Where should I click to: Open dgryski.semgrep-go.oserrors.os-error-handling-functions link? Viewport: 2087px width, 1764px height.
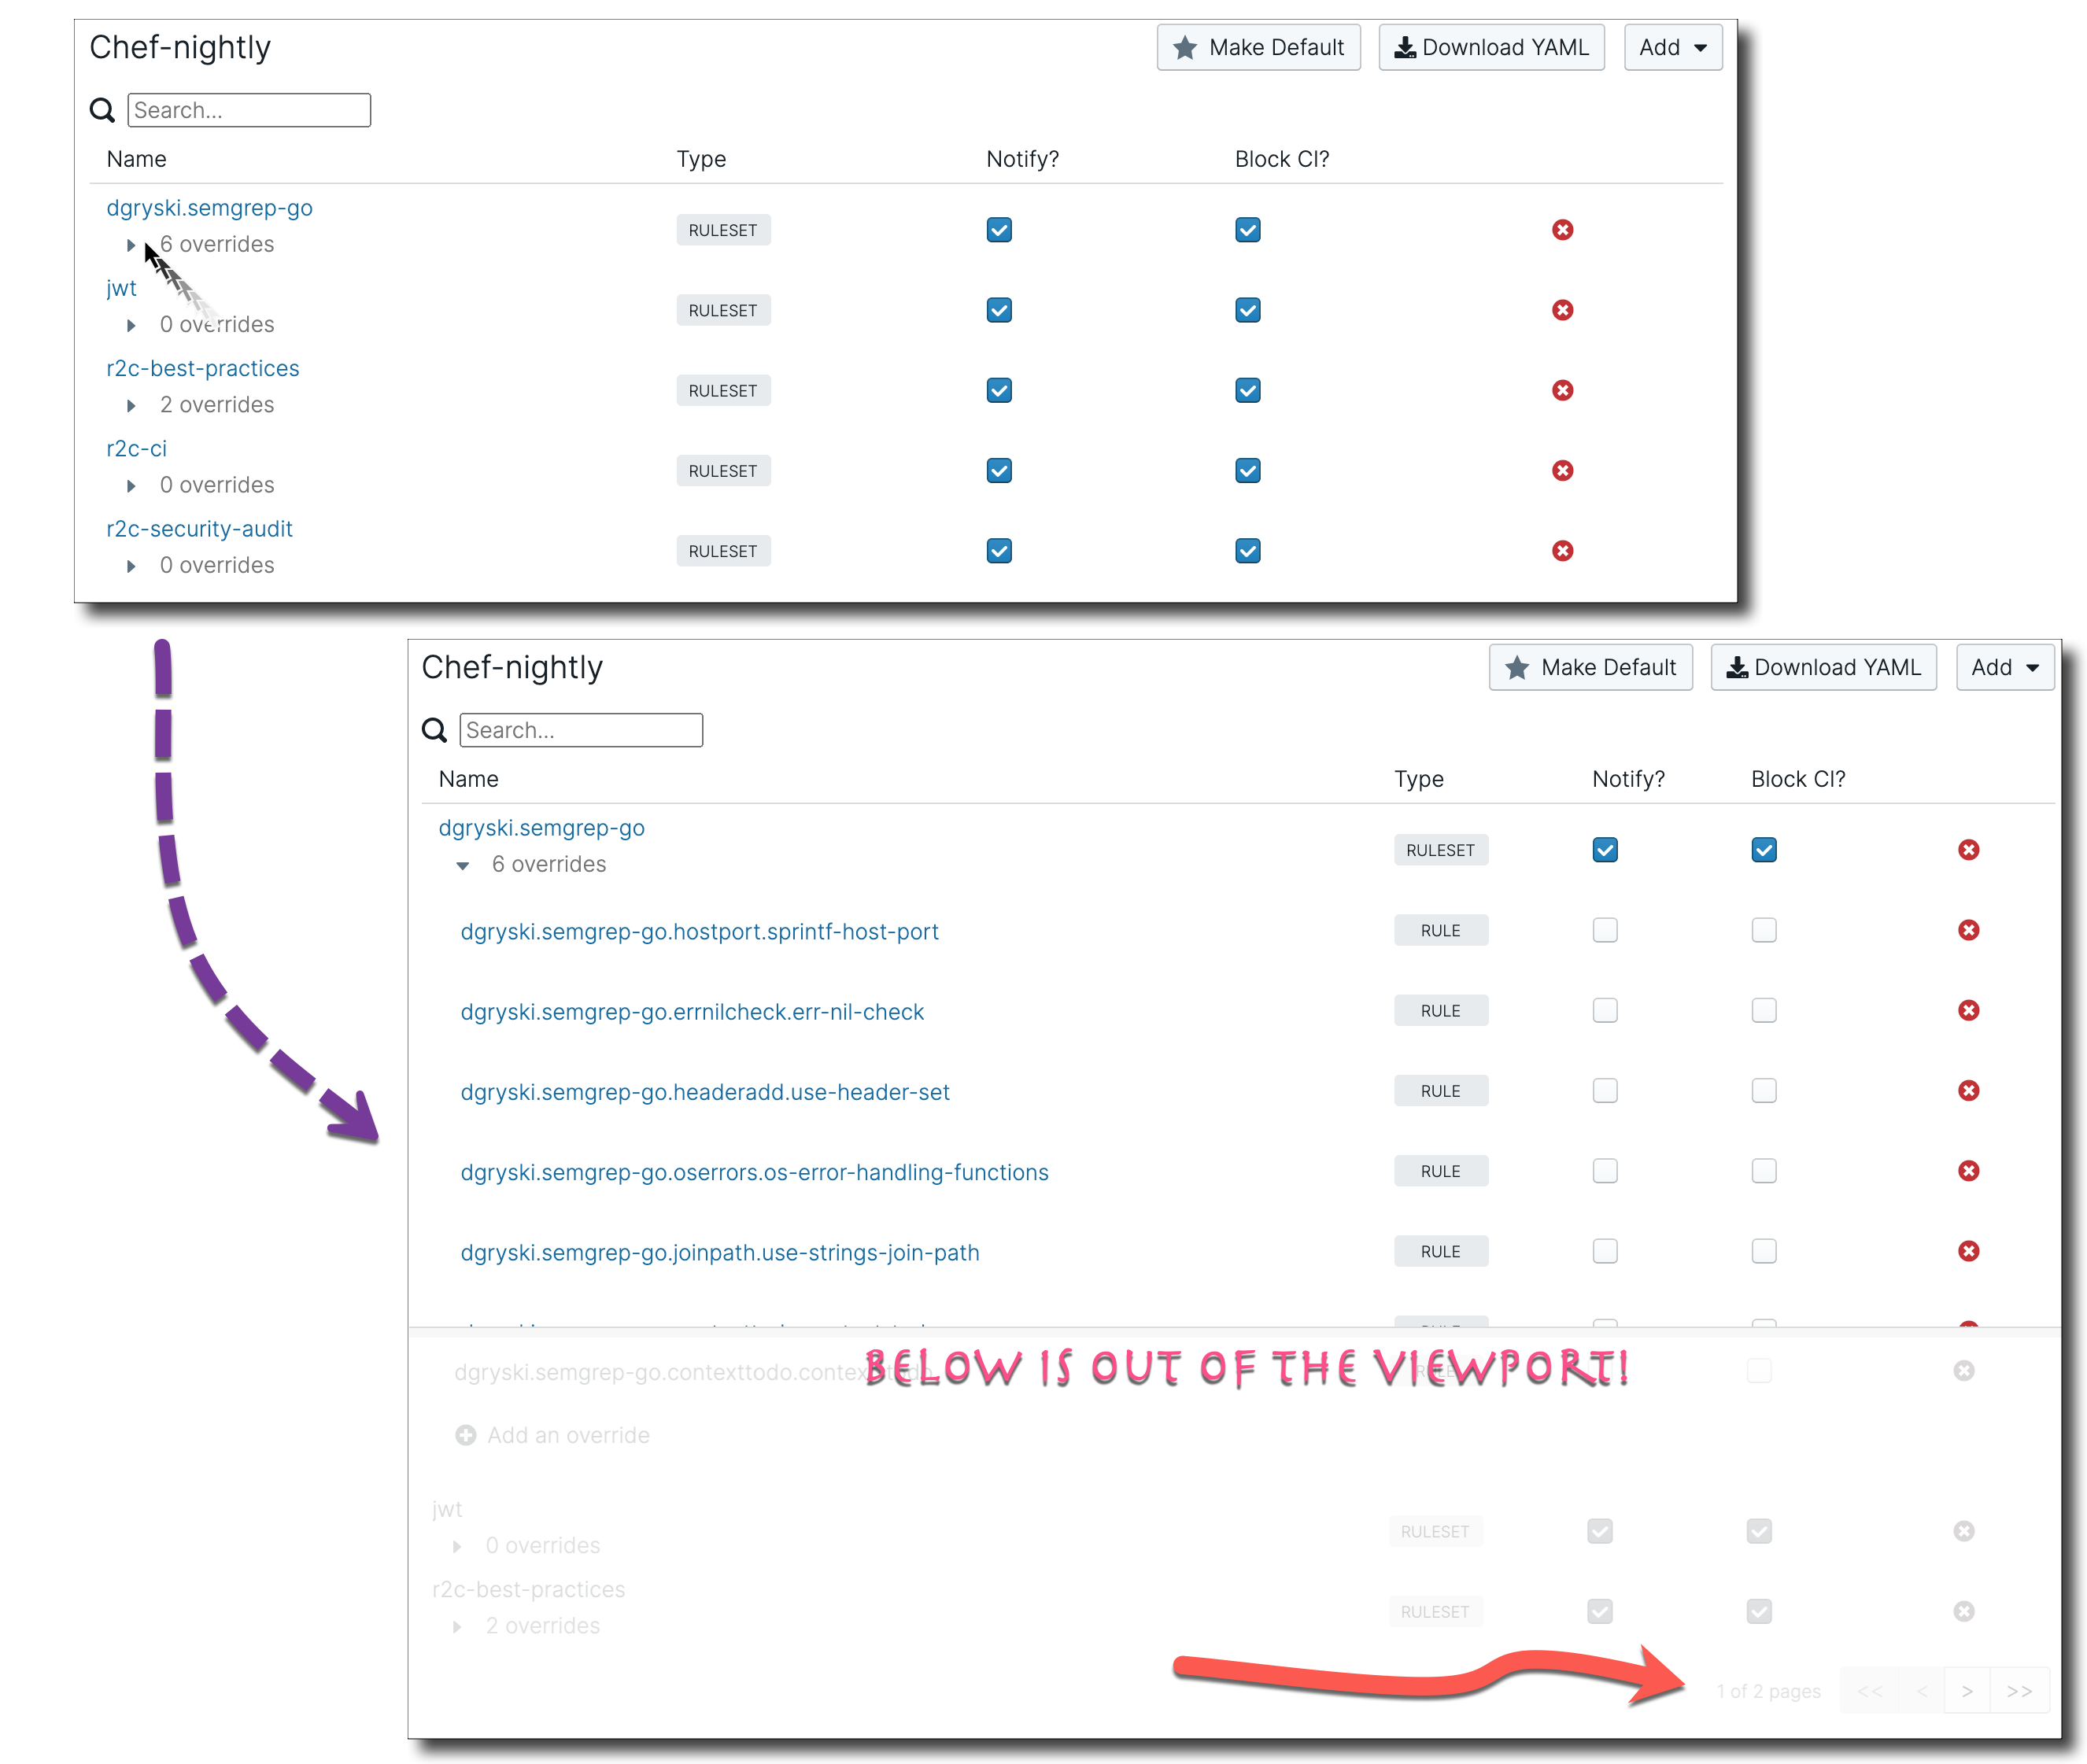click(x=754, y=1172)
